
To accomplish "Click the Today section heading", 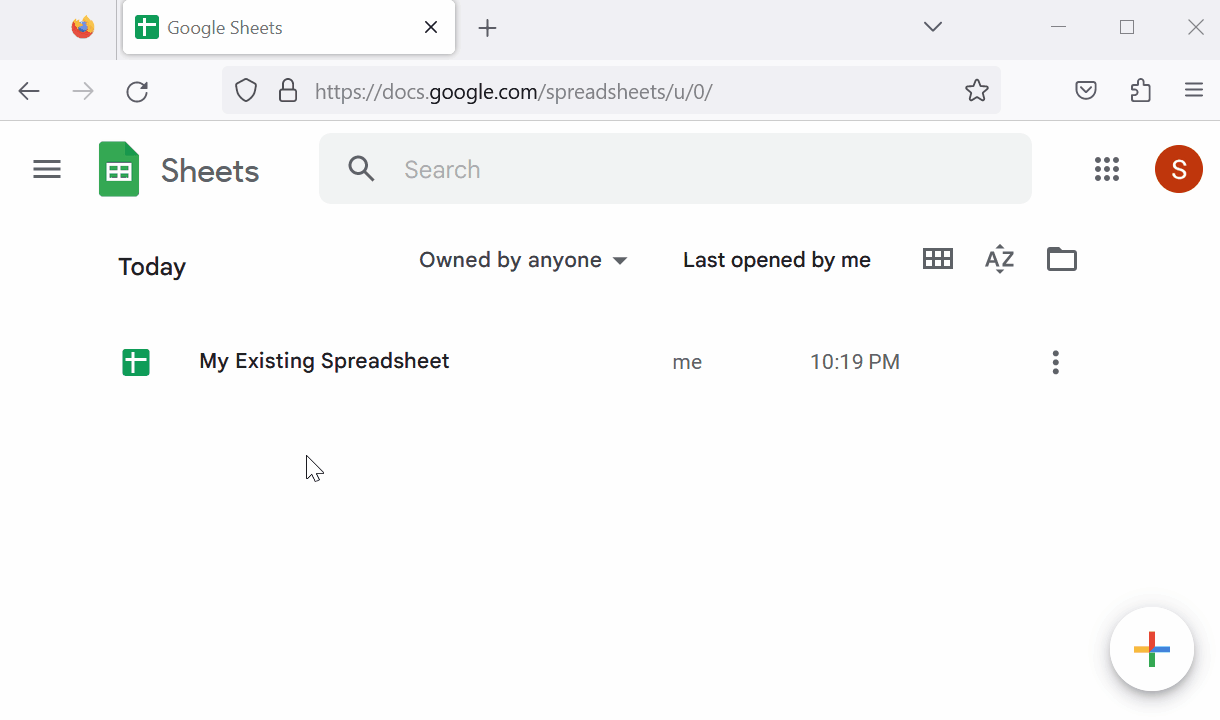I will 152,267.
